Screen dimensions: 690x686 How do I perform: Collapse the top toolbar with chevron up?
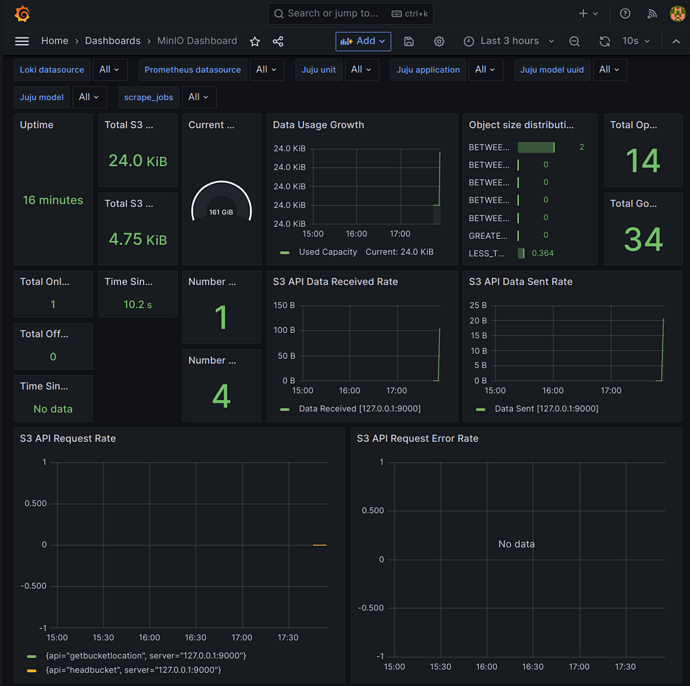tap(676, 41)
